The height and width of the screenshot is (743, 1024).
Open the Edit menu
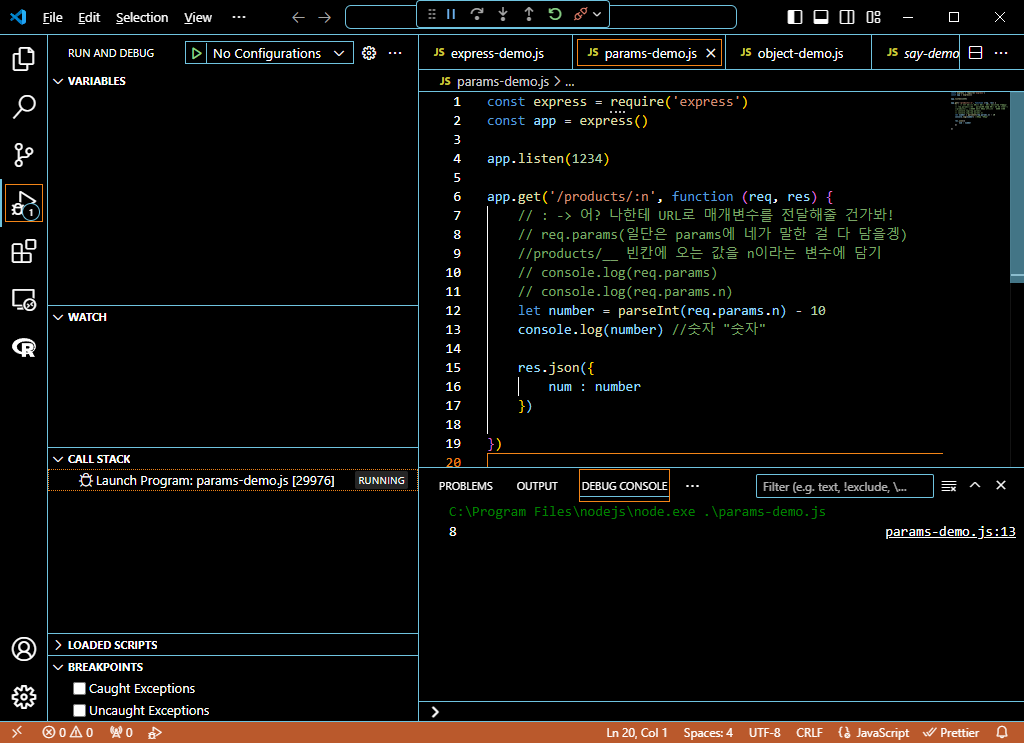tap(89, 18)
